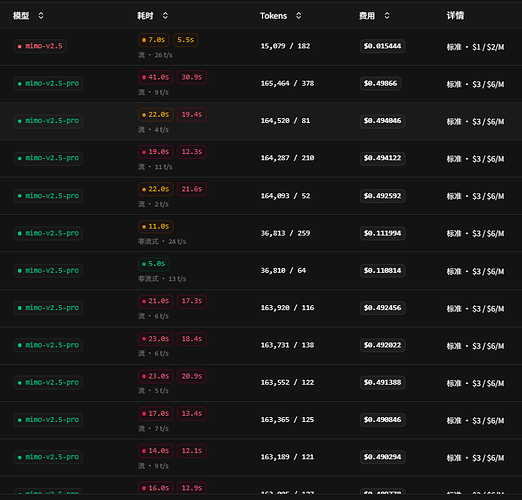This screenshot has height=500, width=522.
Task: Select the token count 163,920 / 116
Action: (287, 308)
